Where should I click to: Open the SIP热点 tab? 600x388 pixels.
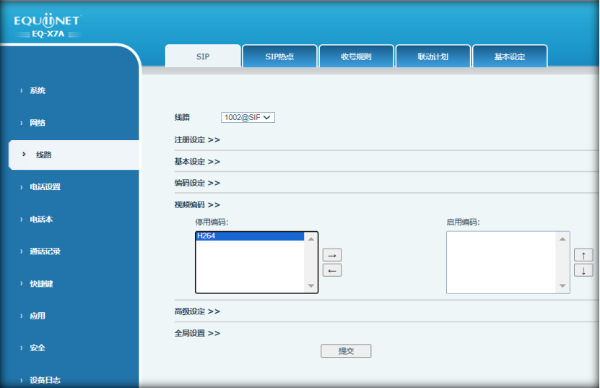pyautogui.click(x=280, y=56)
